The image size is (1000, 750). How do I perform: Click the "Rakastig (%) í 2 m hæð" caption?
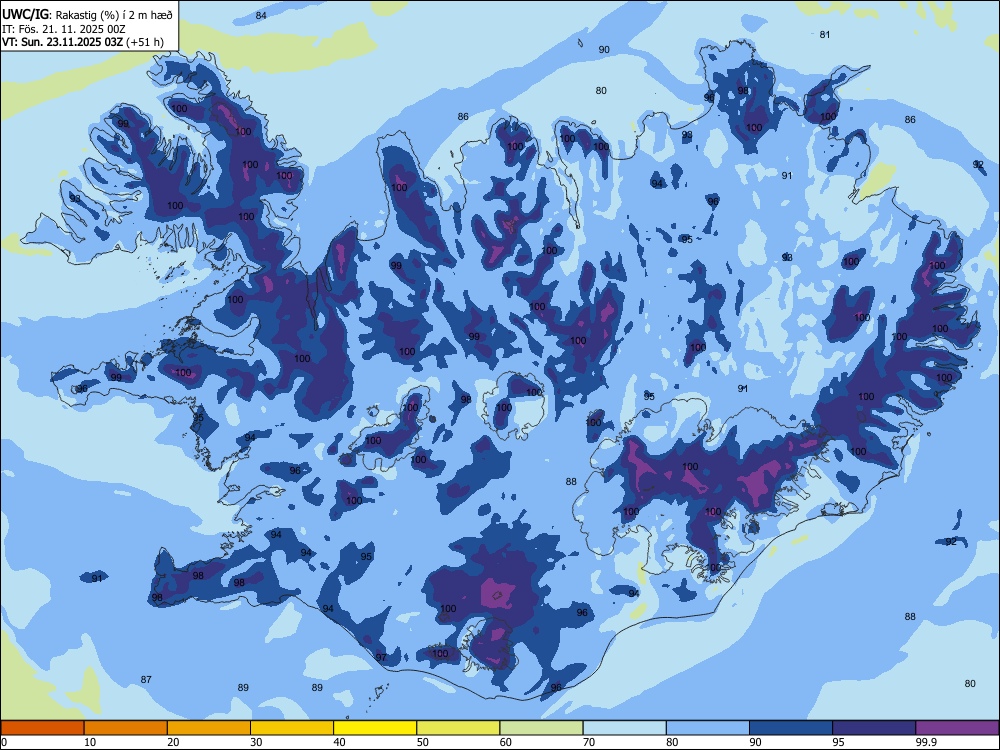click(x=114, y=15)
